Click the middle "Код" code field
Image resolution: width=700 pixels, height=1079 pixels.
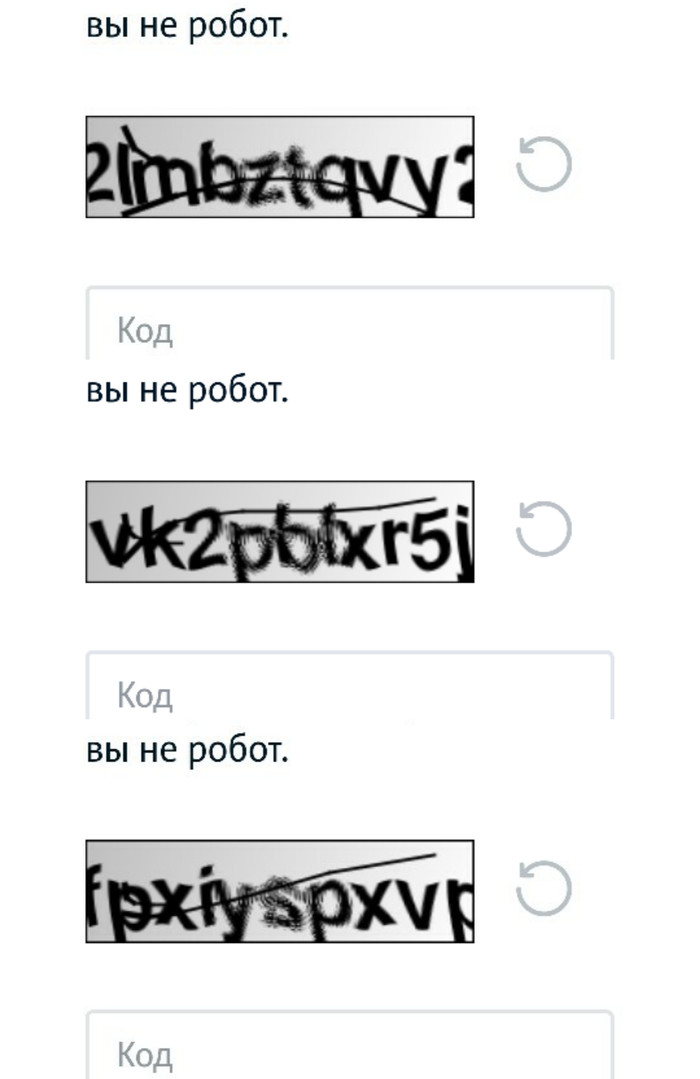[x=350, y=690]
